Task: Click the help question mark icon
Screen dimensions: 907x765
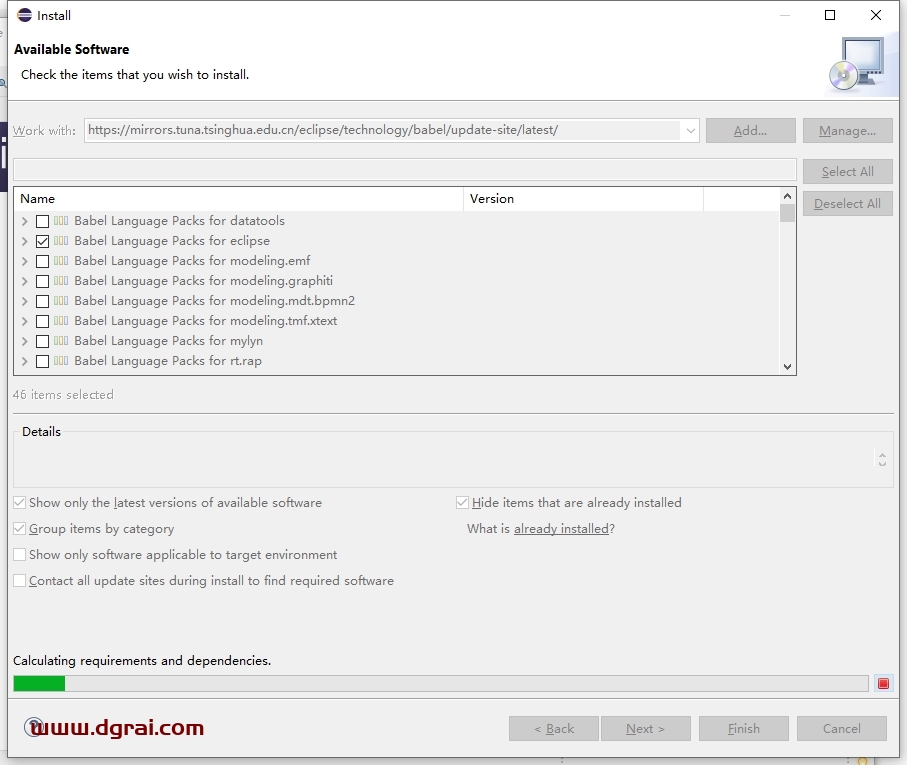Action: (33, 727)
